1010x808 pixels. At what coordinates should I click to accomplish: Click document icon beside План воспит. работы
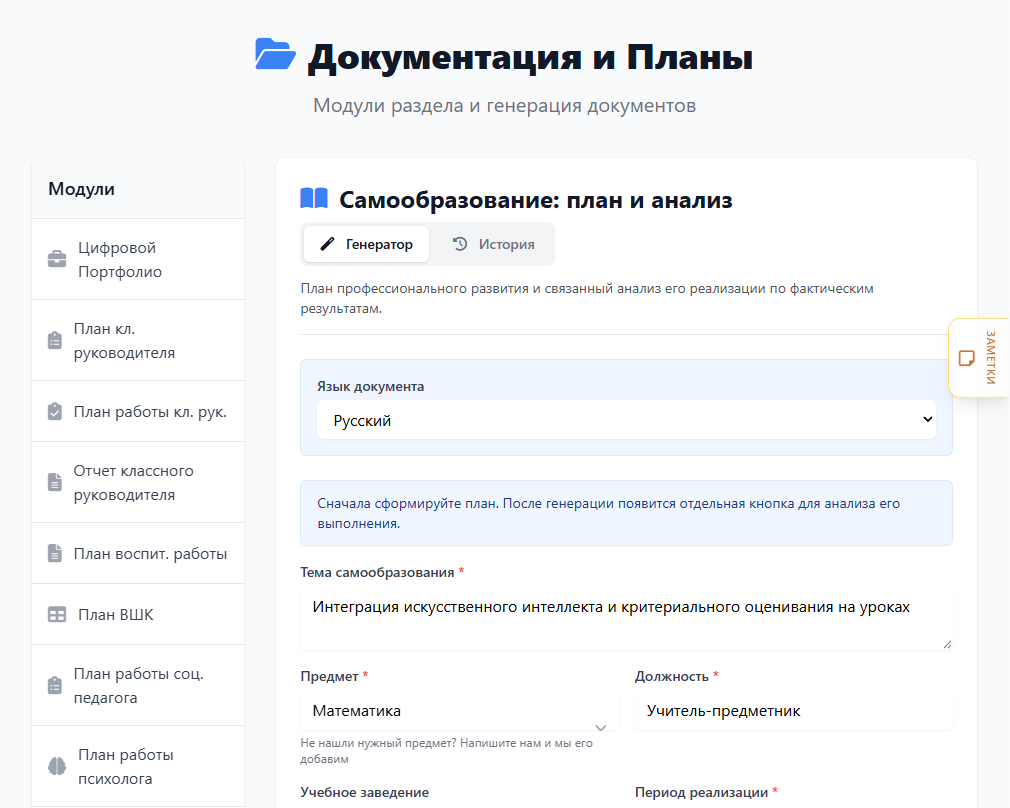(x=55, y=553)
